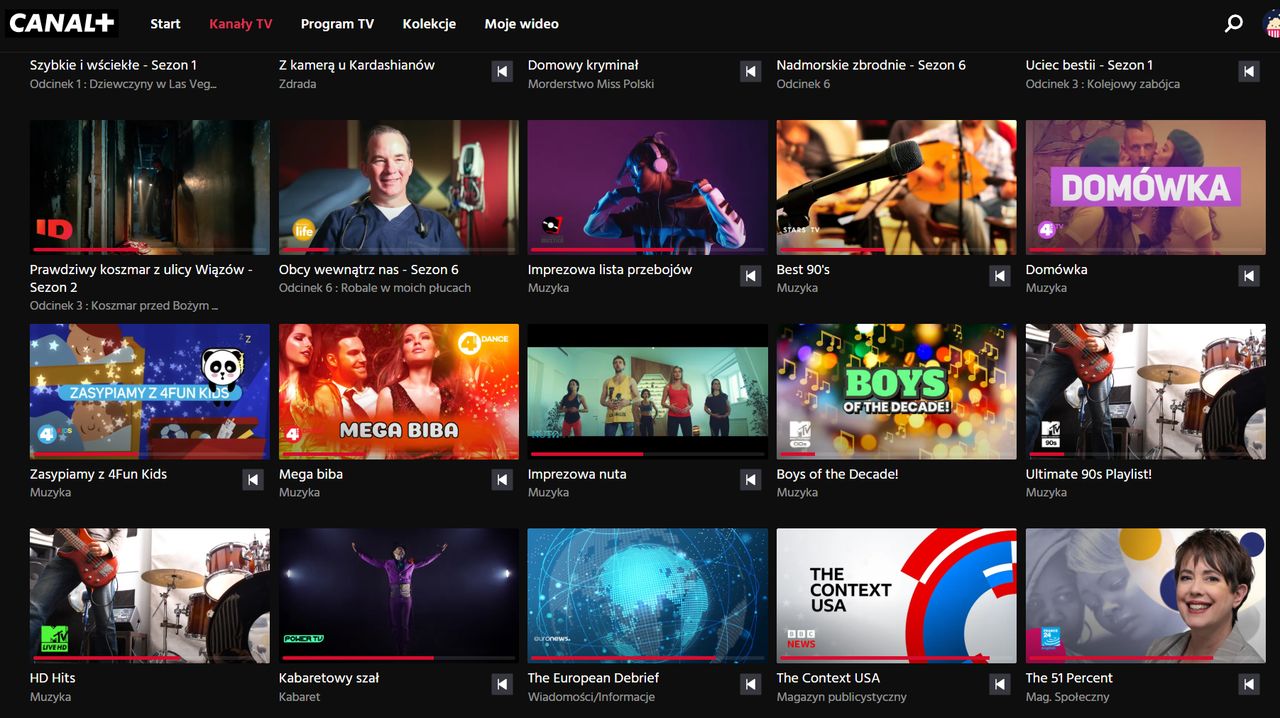Open the HD Hits title link
1280x718 pixels.
52,678
